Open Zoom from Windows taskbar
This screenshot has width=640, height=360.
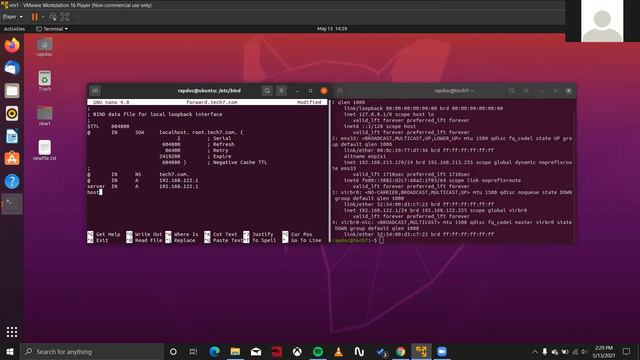[442, 351]
